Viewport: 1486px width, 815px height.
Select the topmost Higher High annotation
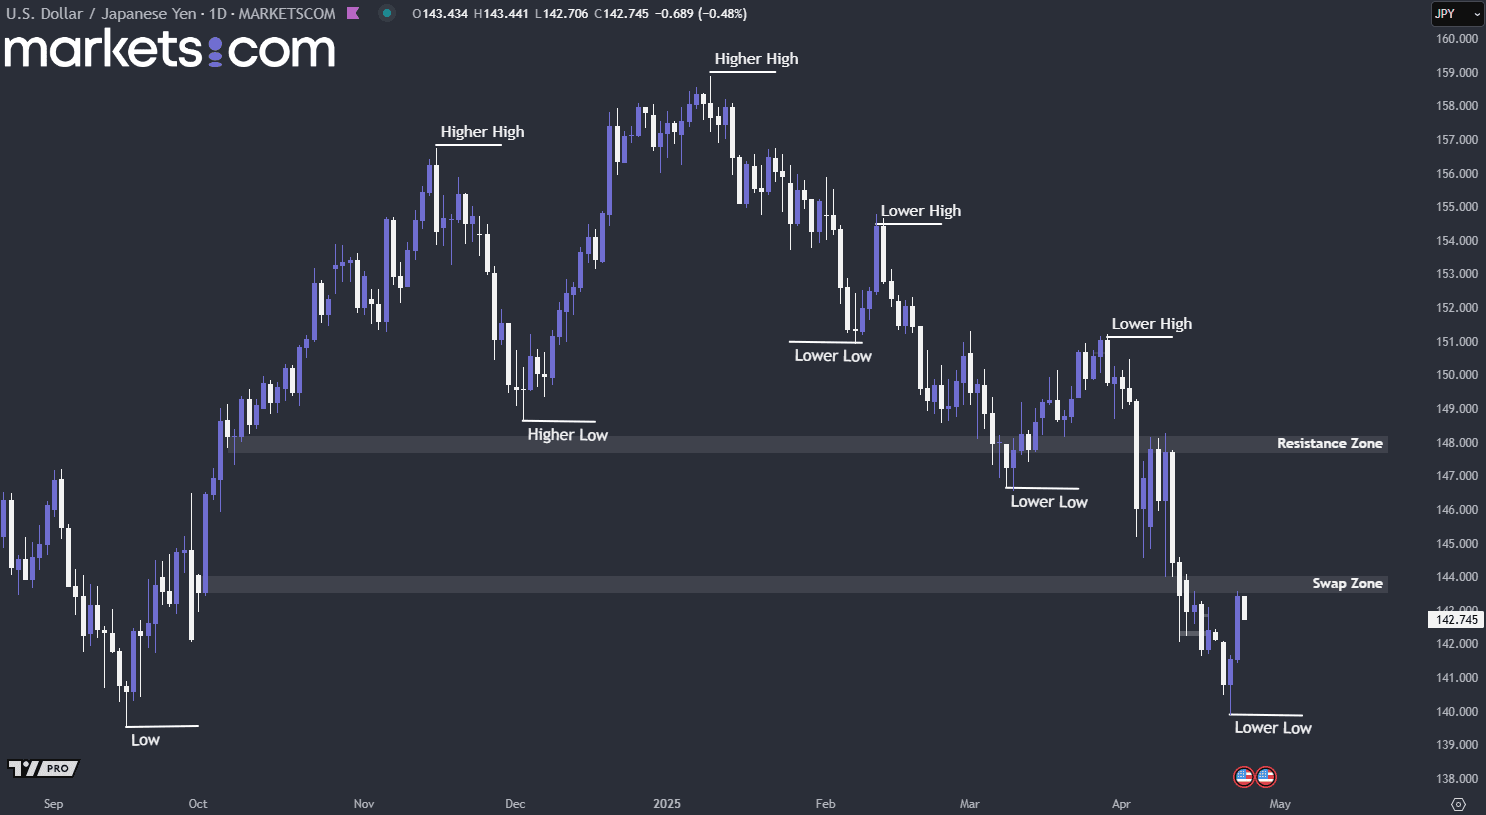[756, 59]
